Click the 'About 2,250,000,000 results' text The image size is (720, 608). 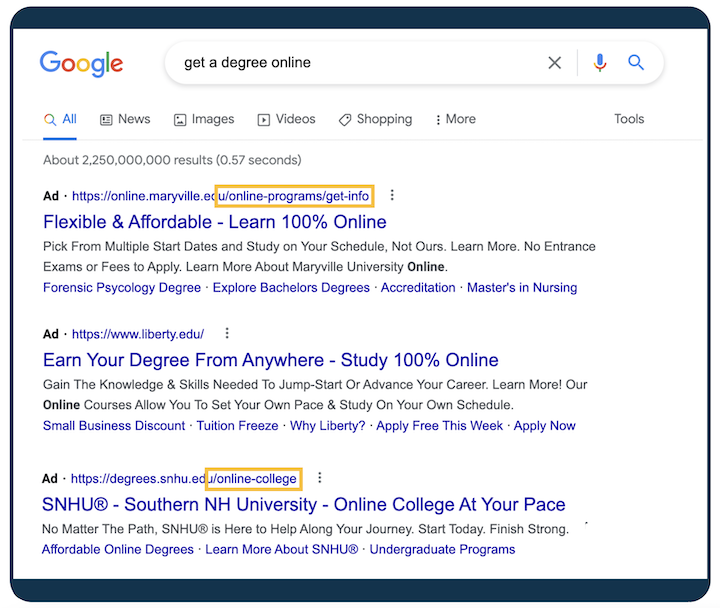point(172,160)
